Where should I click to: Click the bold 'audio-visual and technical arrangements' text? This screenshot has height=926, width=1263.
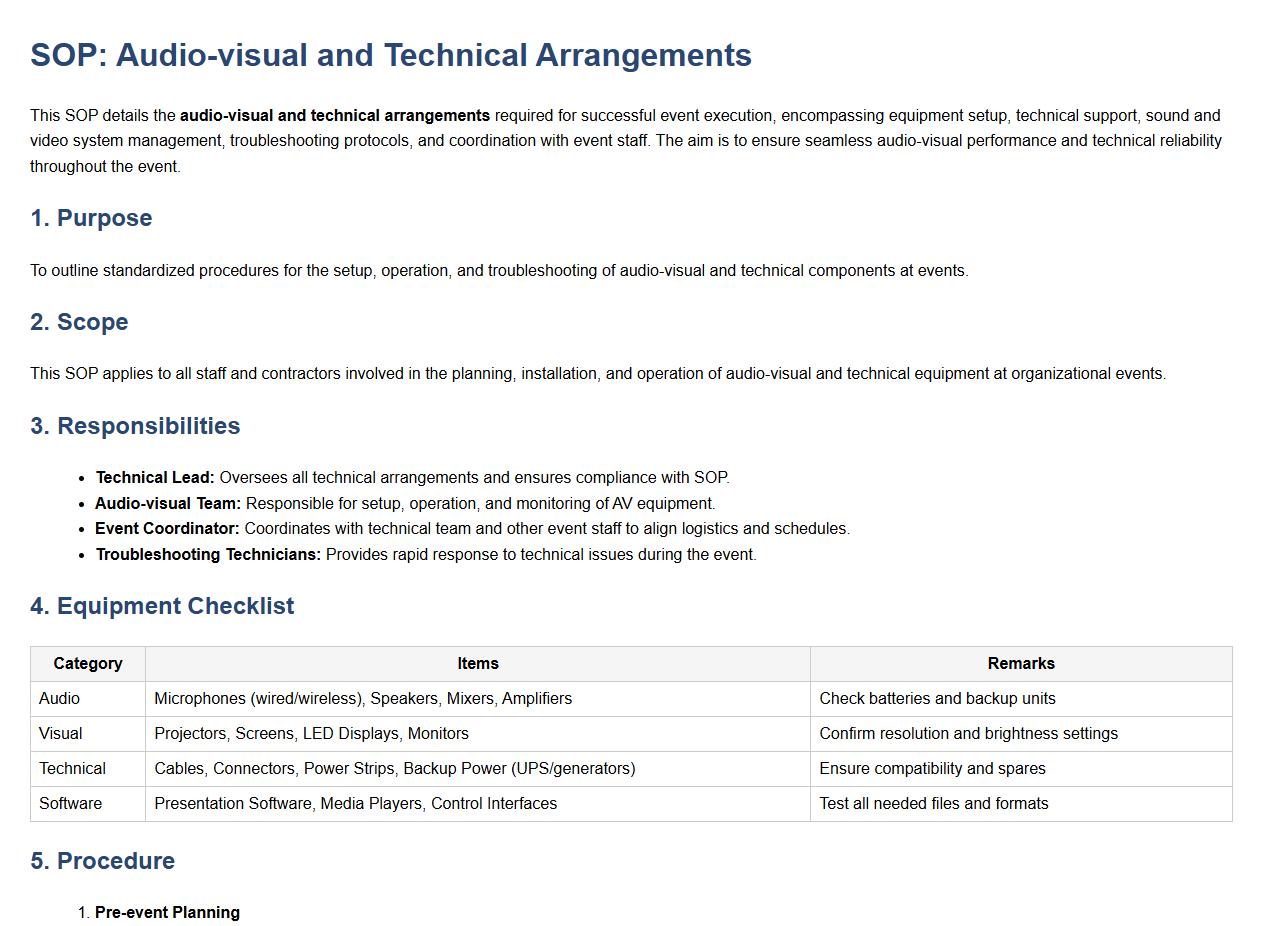[x=335, y=116]
